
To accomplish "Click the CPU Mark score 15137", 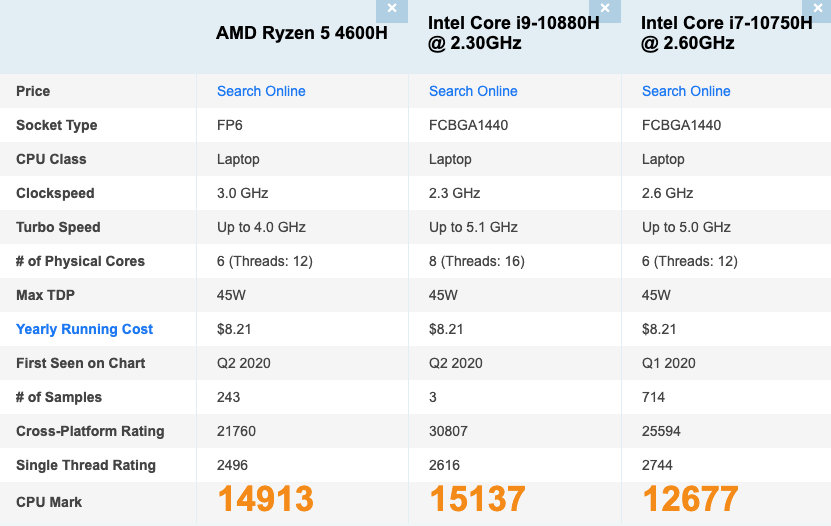I will tap(478, 499).
